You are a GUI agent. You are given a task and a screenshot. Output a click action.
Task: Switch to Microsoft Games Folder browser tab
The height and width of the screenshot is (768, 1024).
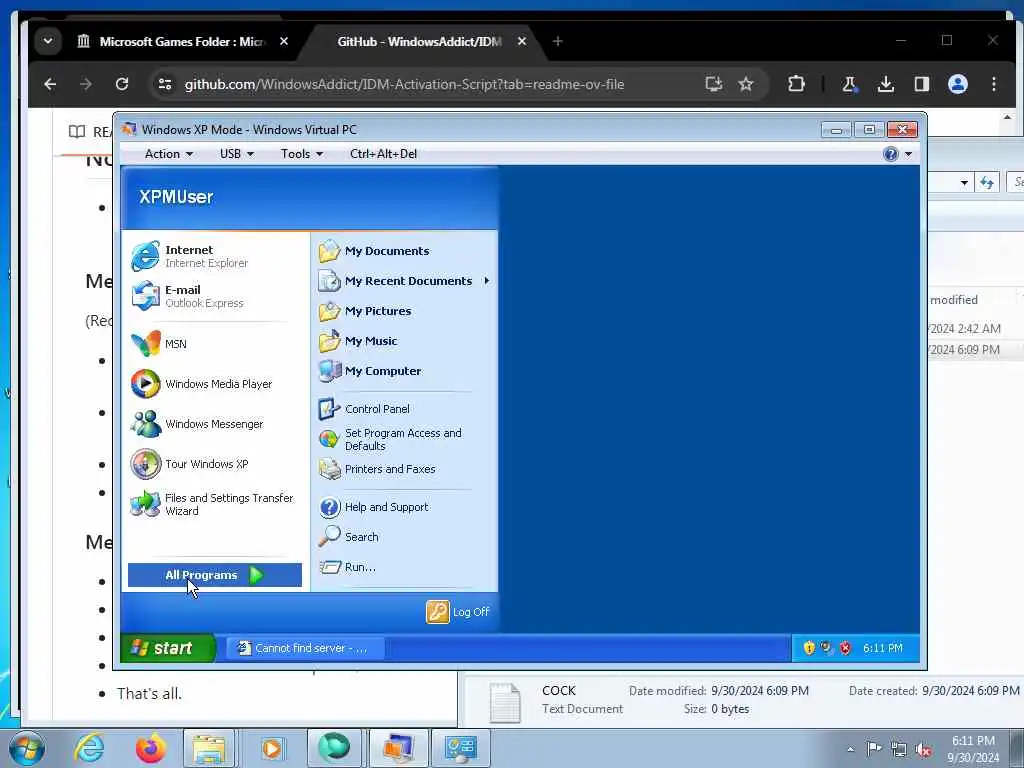181,42
